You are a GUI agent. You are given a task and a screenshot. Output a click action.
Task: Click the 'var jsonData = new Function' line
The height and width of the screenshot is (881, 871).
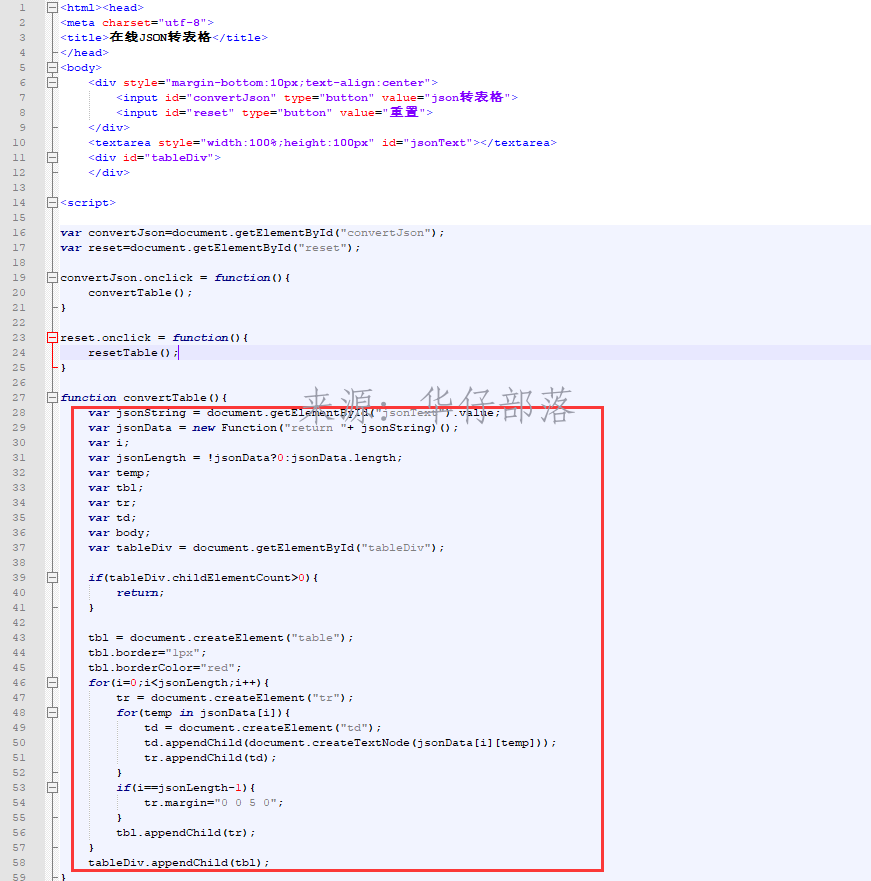point(273,428)
